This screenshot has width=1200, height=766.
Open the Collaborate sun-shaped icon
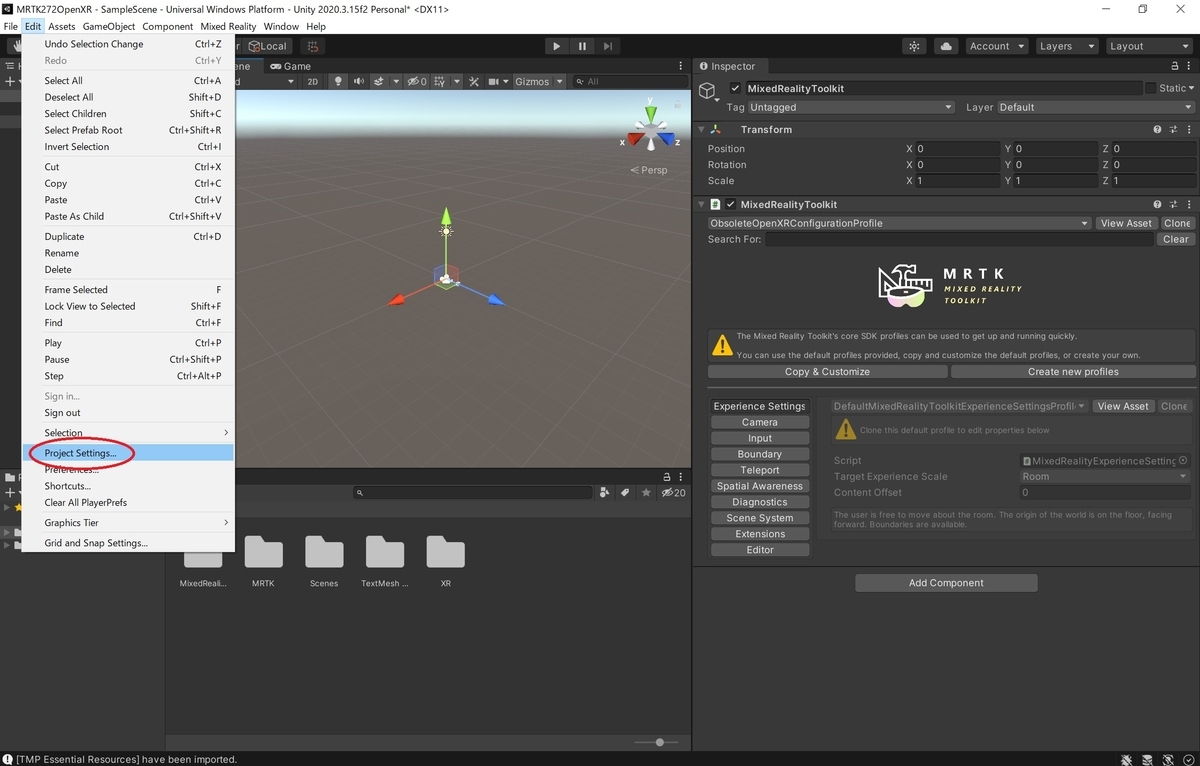(x=914, y=46)
